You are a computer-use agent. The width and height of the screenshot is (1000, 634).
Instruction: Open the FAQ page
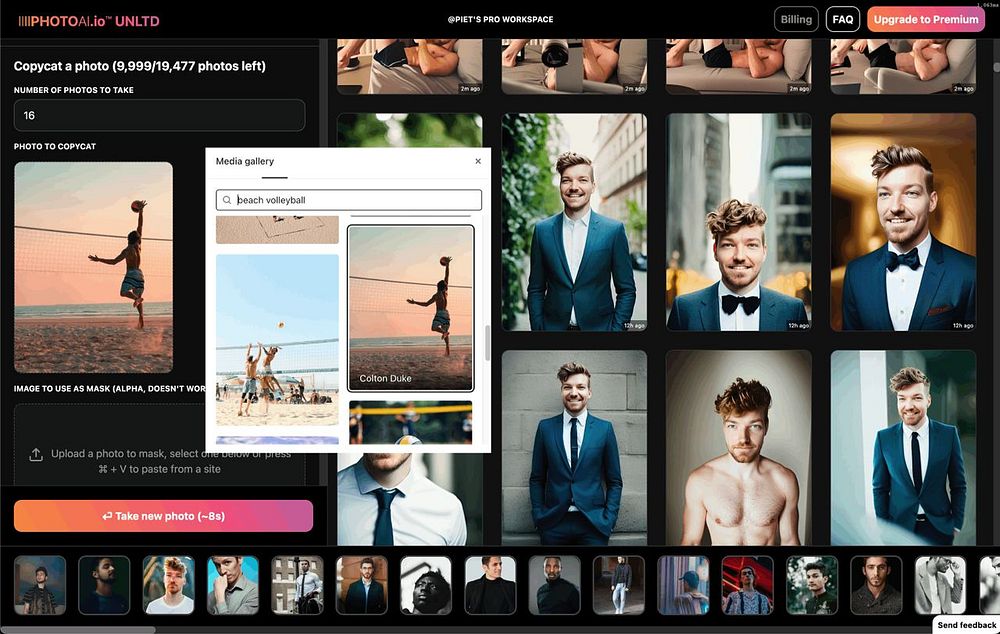[x=842, y=19]
